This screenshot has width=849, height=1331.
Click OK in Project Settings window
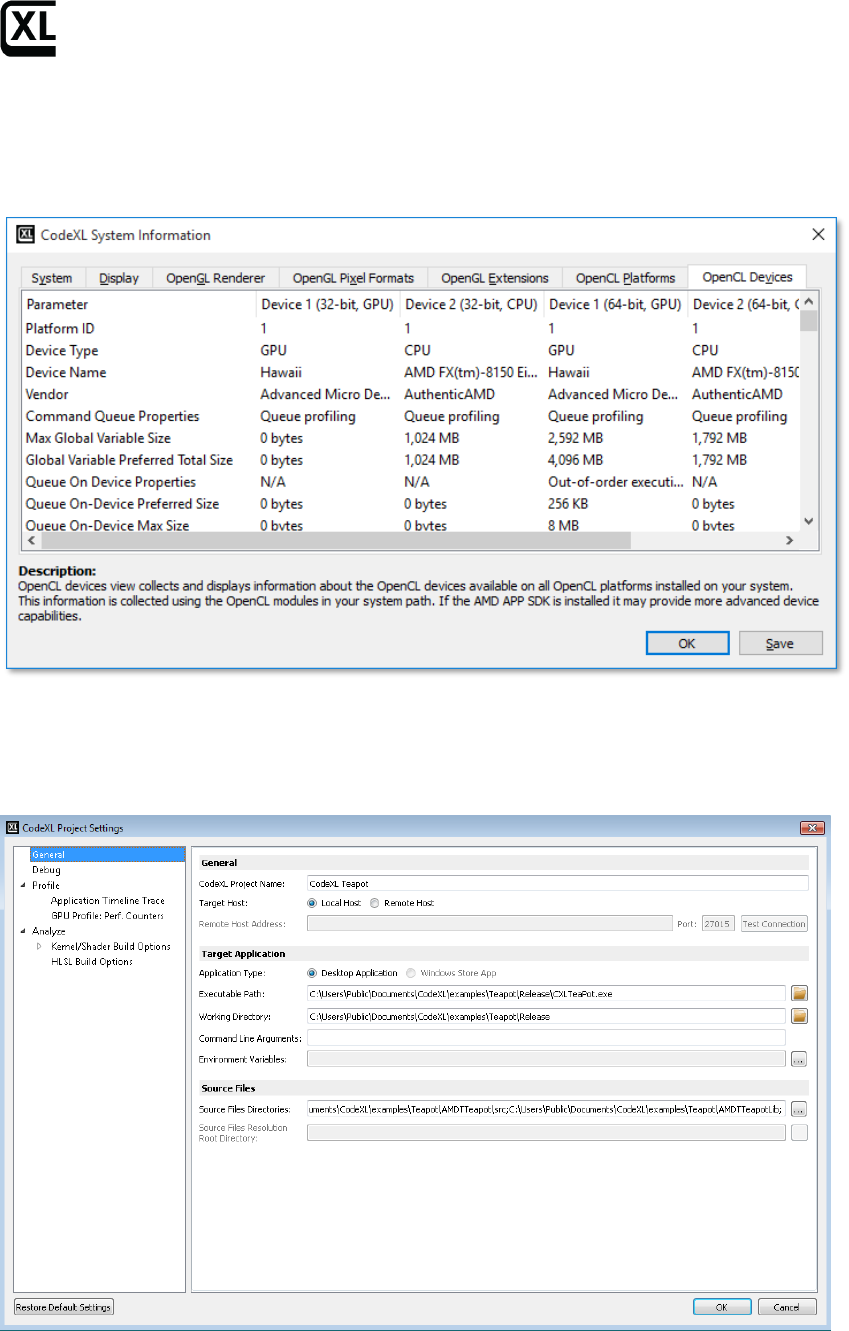coord(723,1307)
